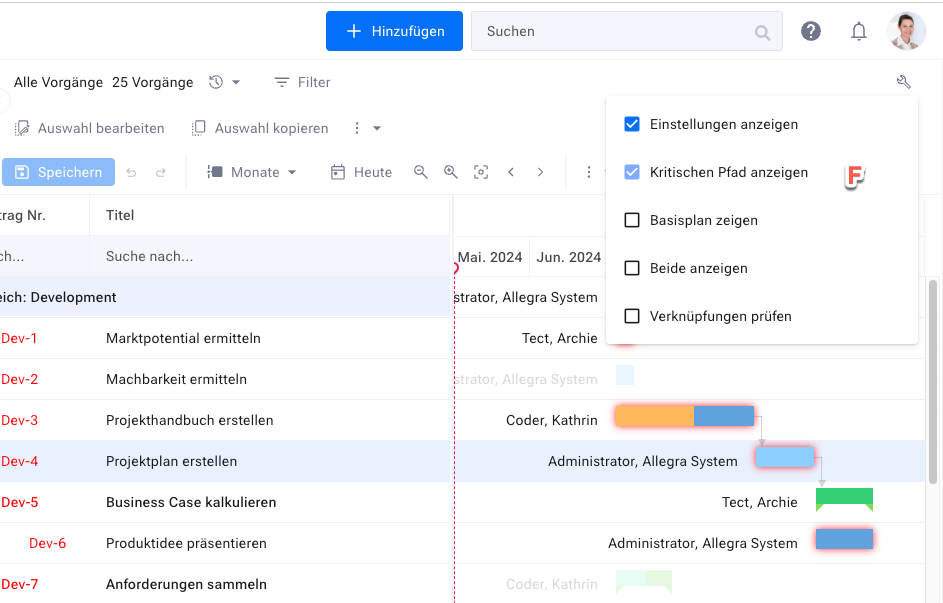Screen dimensions: 943x603
Task: Uncheck Einstellungen anzeigen checkbox
Action: click(x=632, y=125)
